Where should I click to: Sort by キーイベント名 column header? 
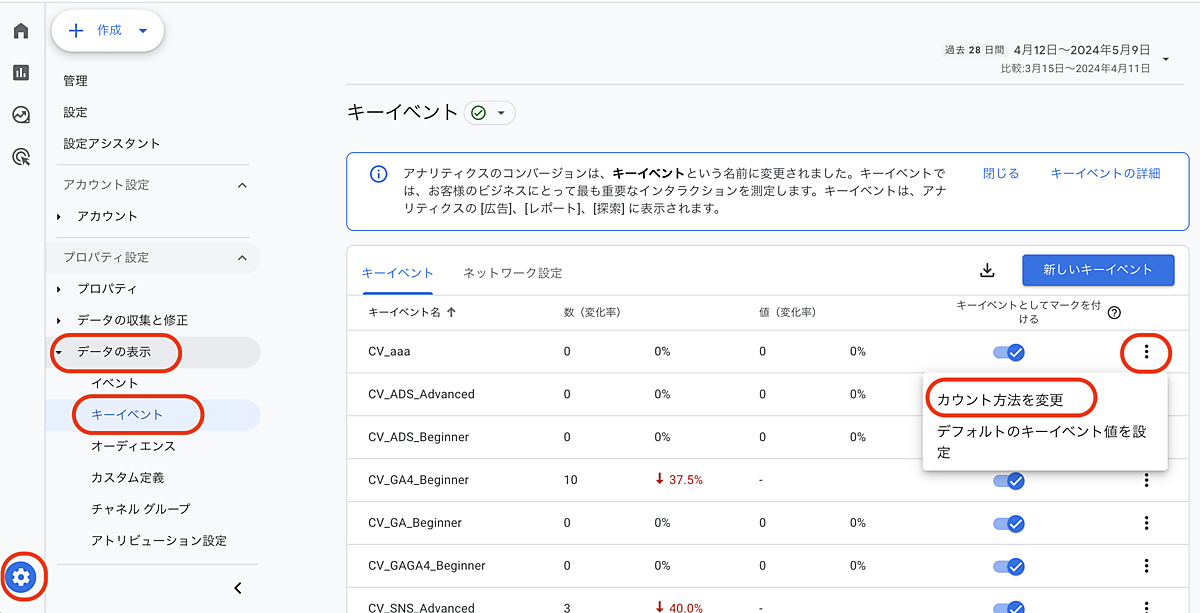click(x=411, y=312)
